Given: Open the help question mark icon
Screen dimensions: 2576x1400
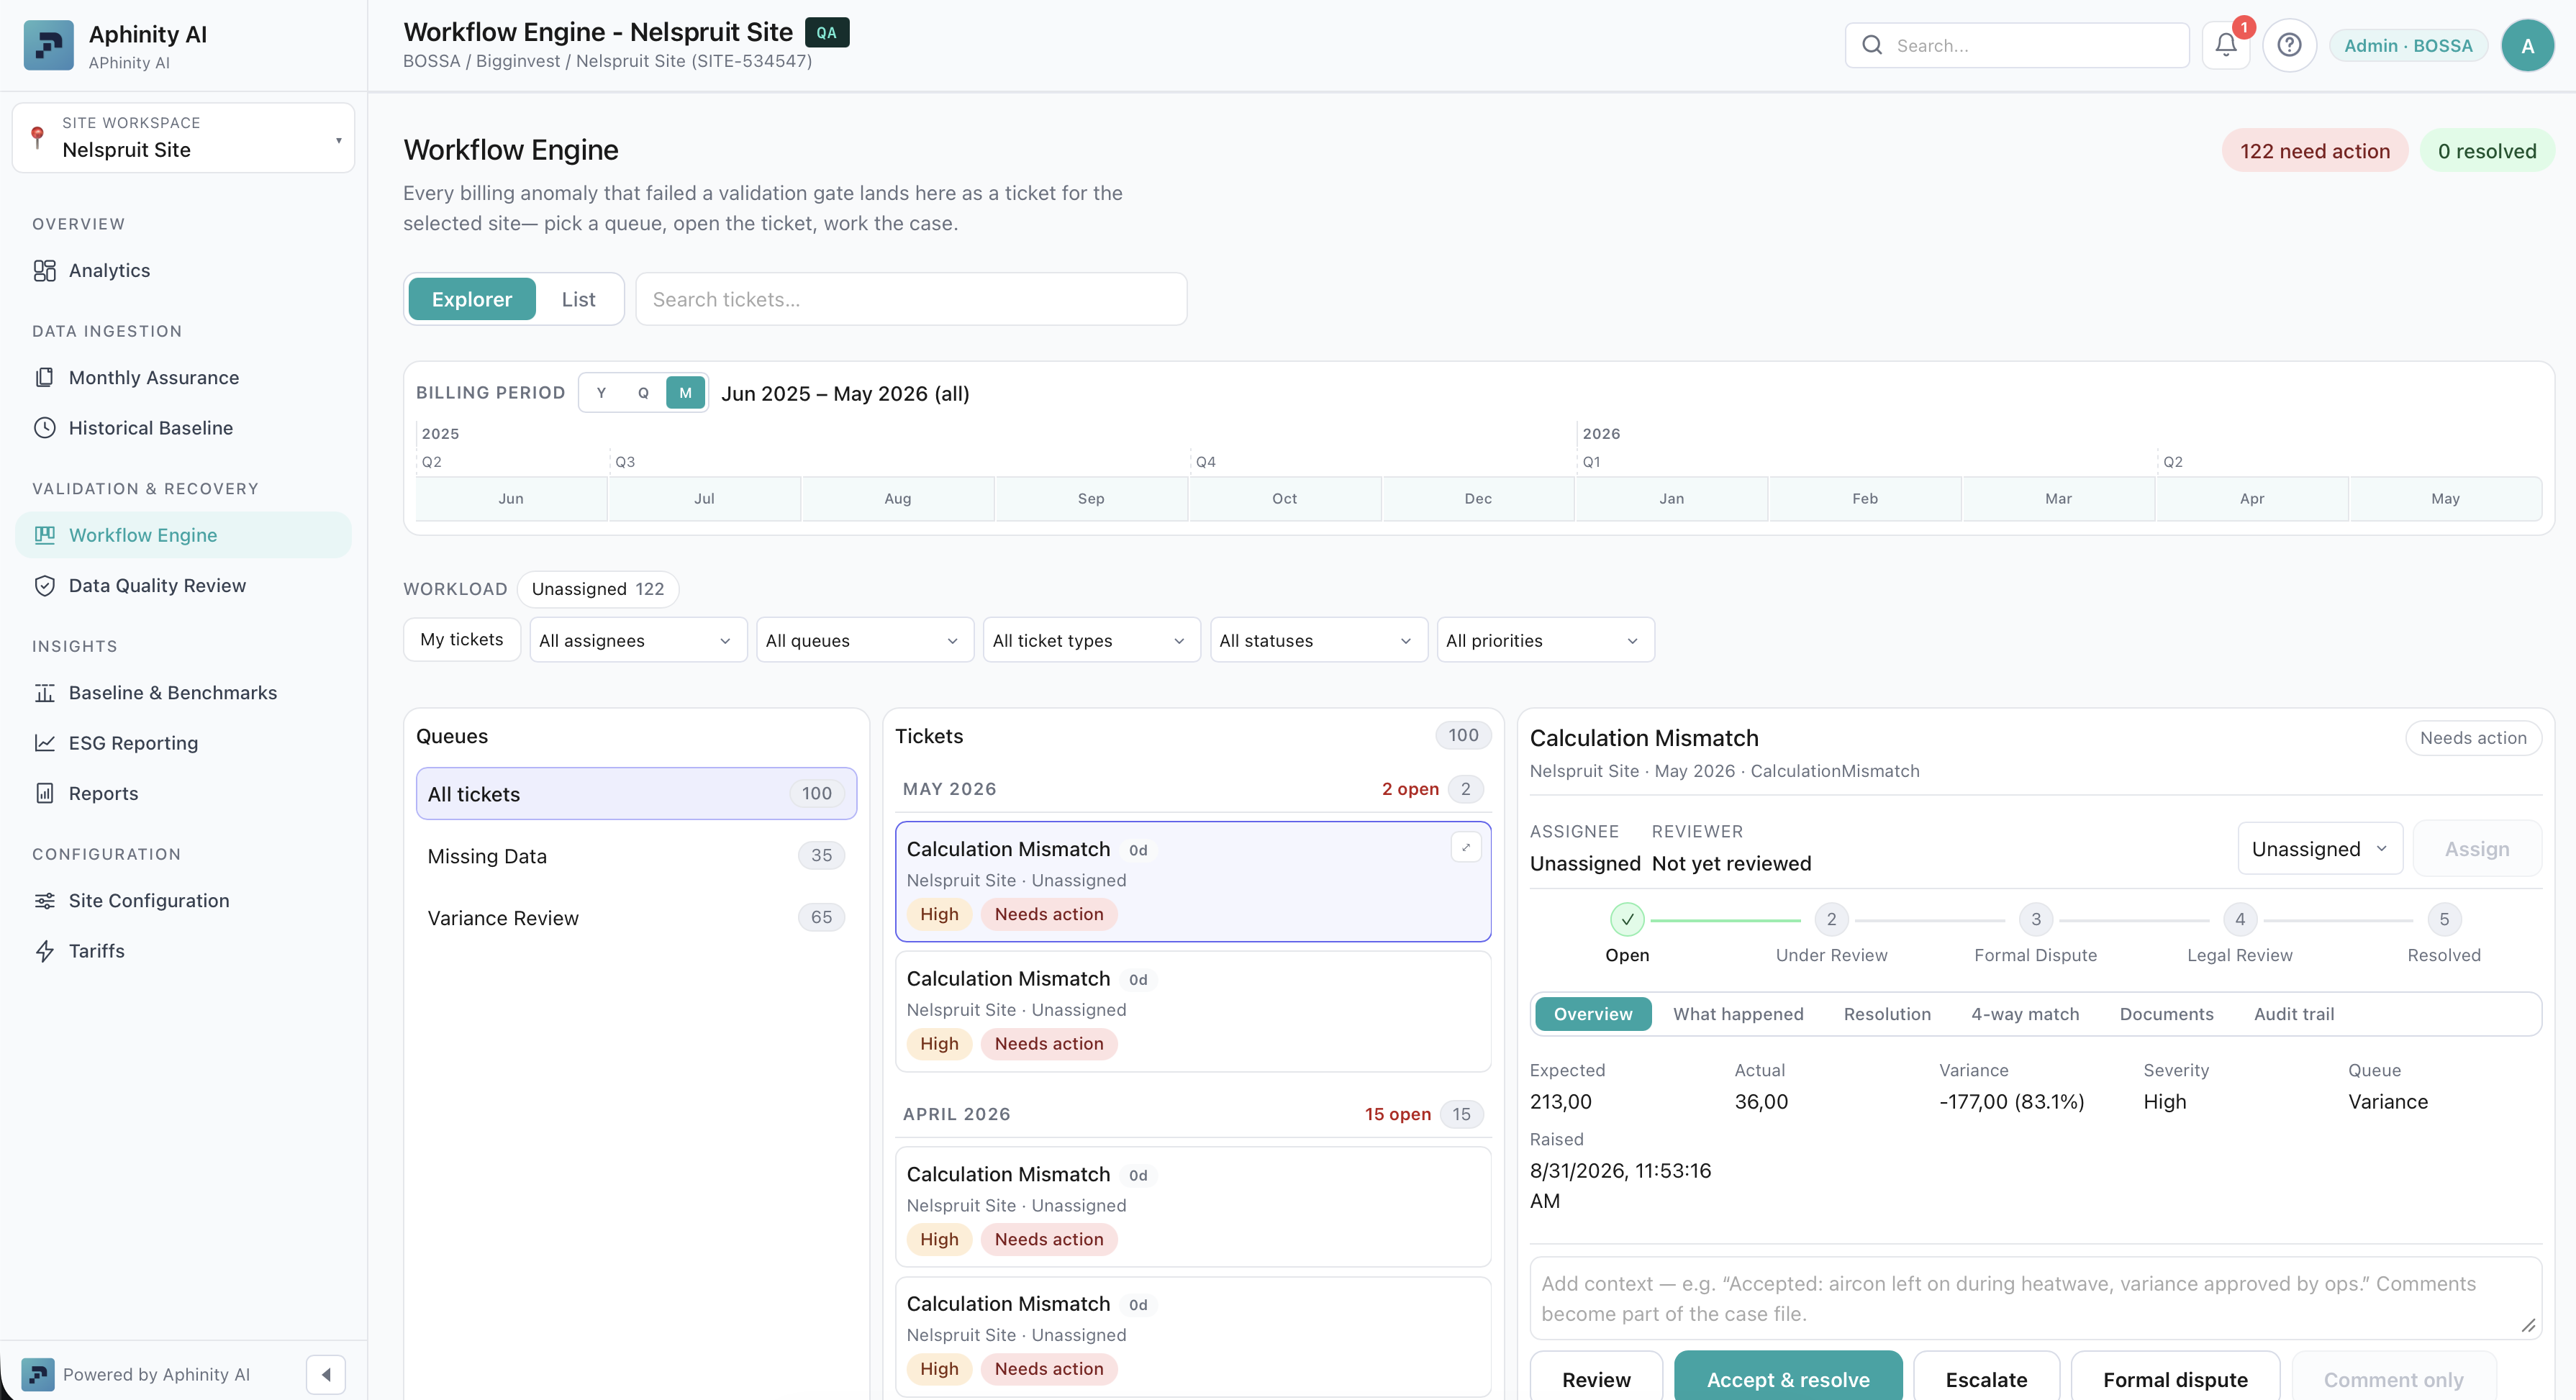Looking at the screenshot, I should pyautogui.click(x=2289, y=45).
